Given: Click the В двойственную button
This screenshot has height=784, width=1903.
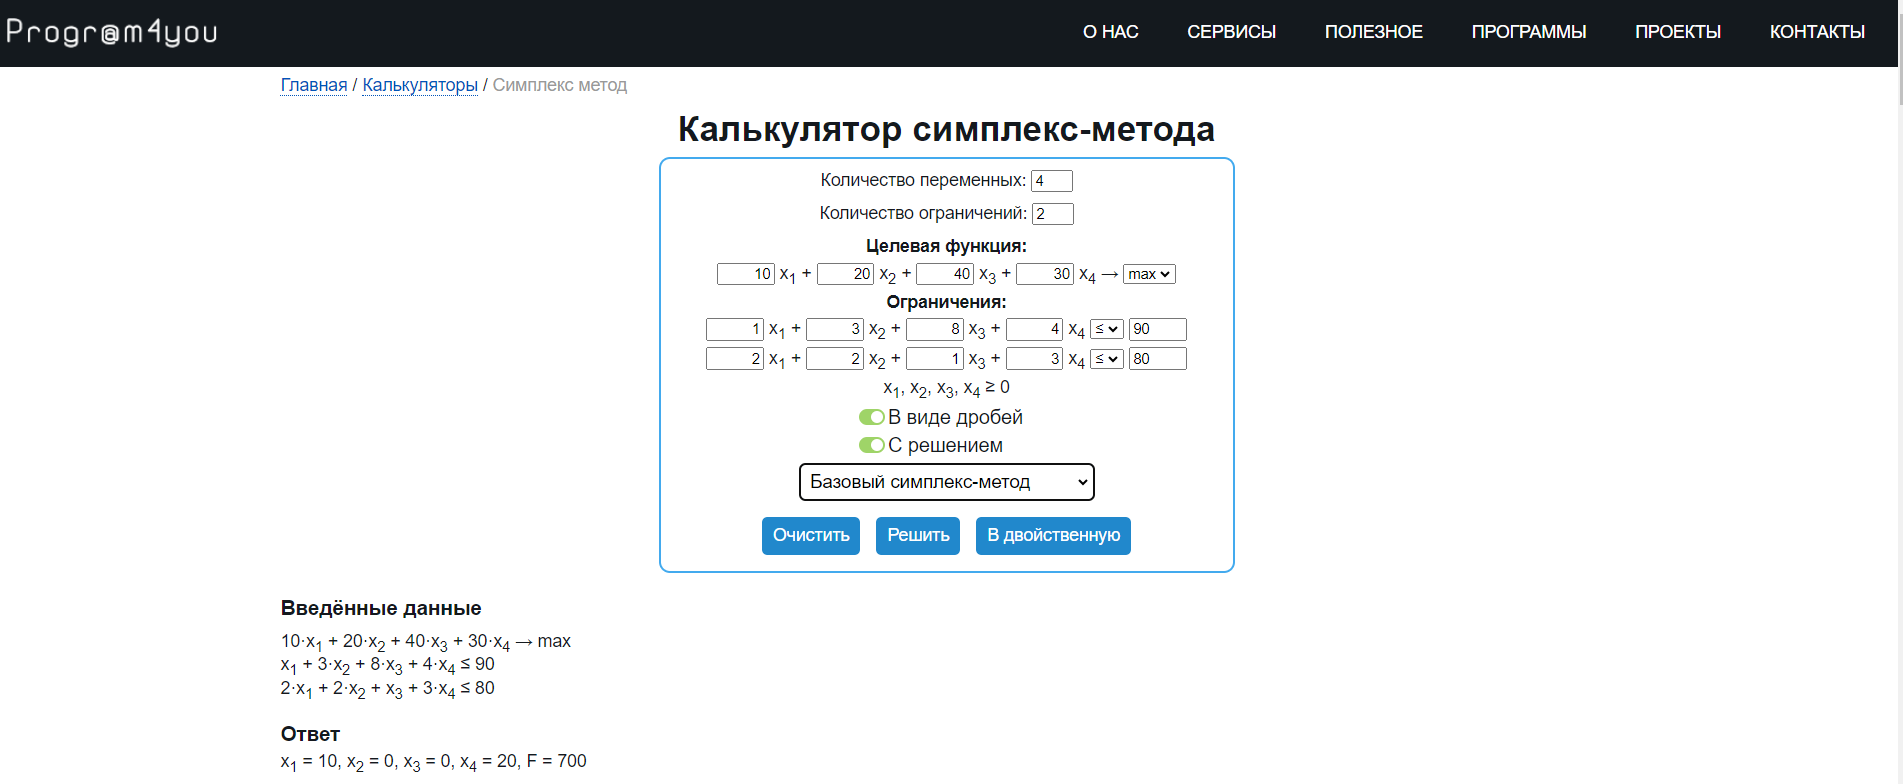Looking at the screenshot, I should pyautogui.click(x=1053, y=536).
